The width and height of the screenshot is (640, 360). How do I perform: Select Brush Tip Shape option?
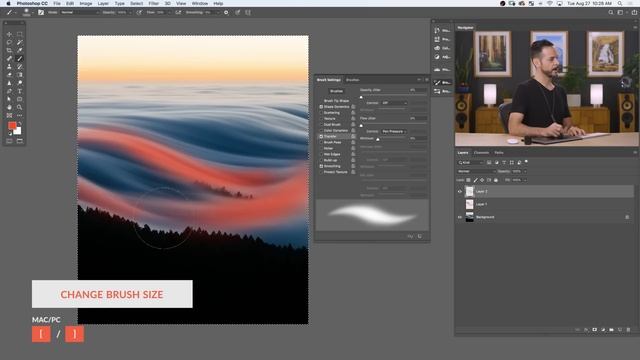coord(336,101)
